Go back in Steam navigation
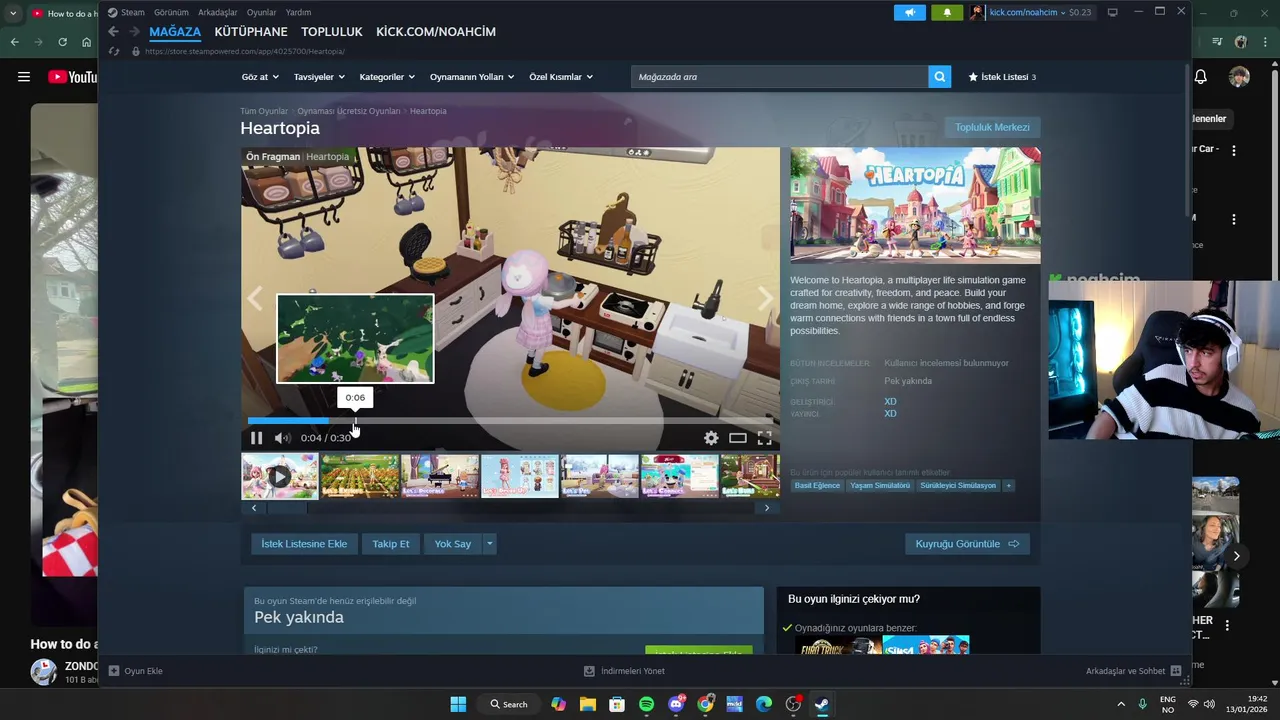 pos(113,32)
